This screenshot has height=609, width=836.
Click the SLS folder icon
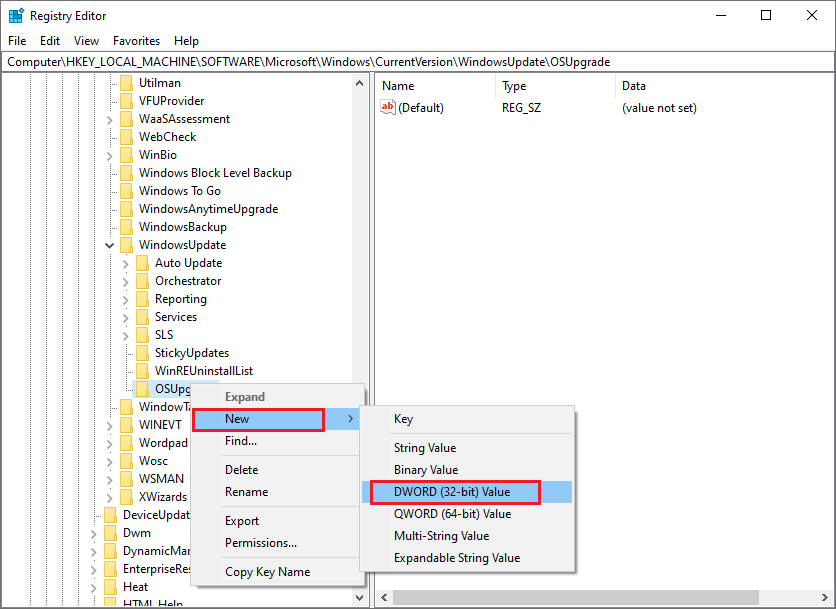click(142, 335)
